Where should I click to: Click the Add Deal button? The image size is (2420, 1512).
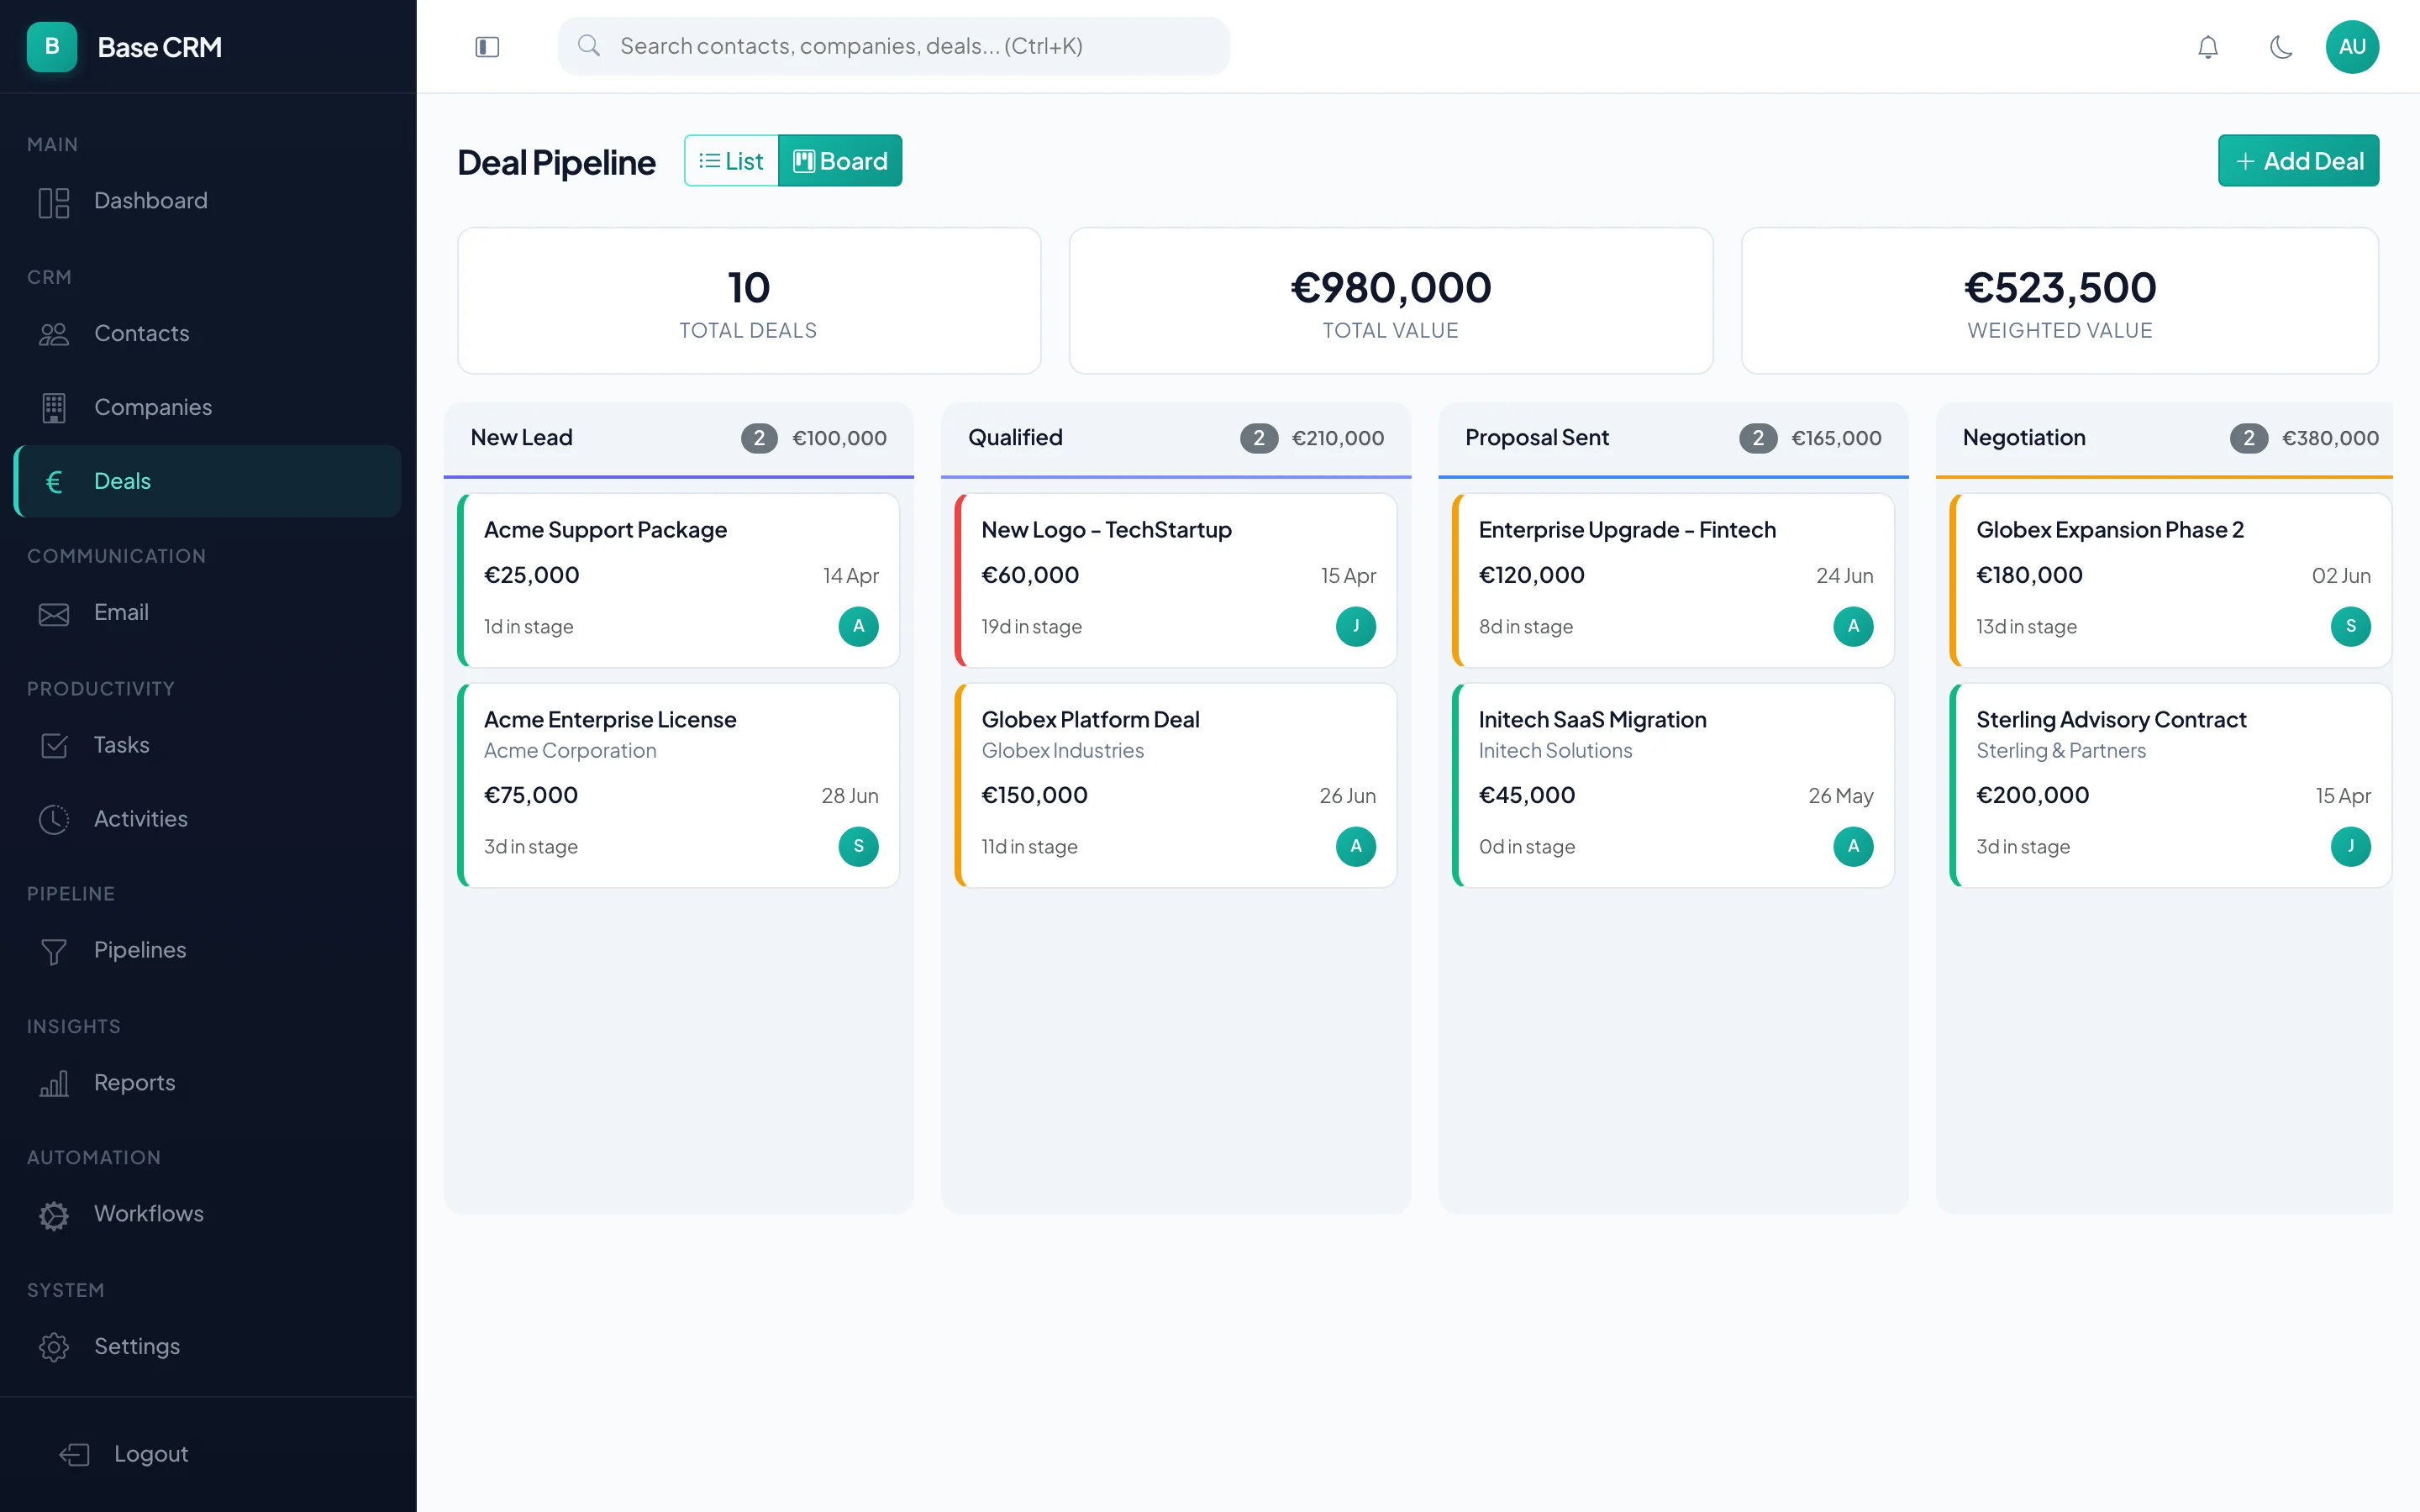pos(2298,160)
